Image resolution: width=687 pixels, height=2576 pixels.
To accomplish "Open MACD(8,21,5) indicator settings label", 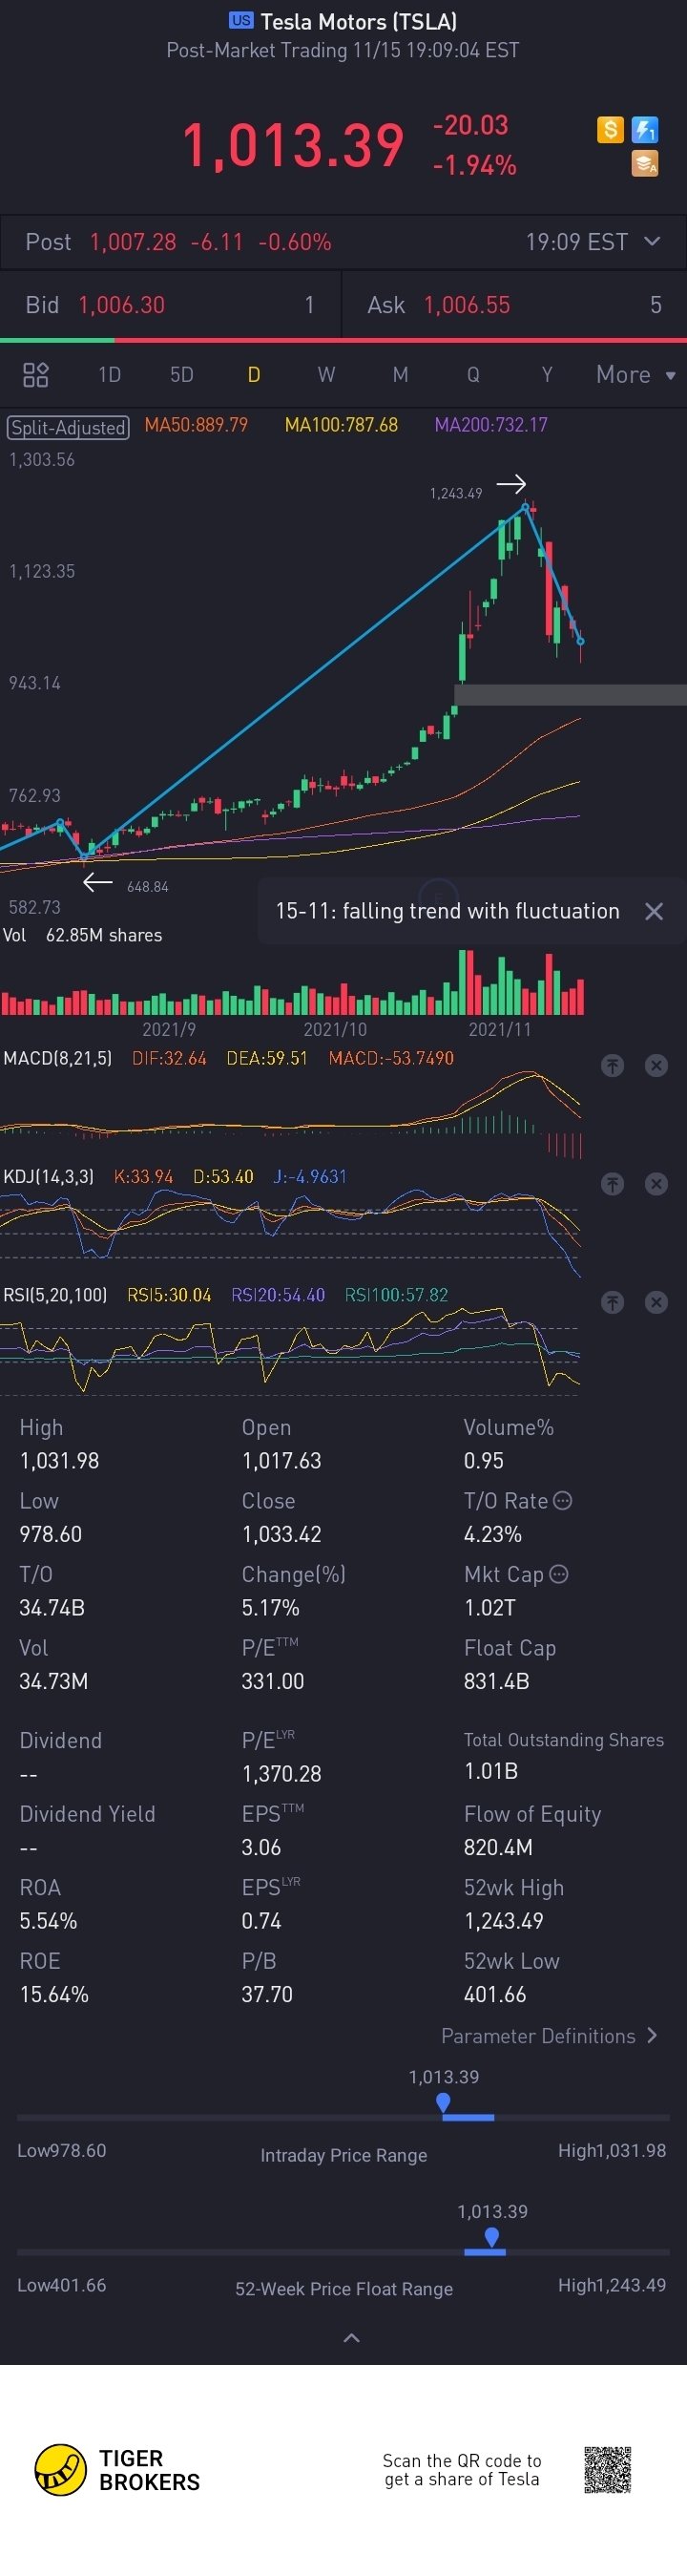I will tap(58, 1058).
